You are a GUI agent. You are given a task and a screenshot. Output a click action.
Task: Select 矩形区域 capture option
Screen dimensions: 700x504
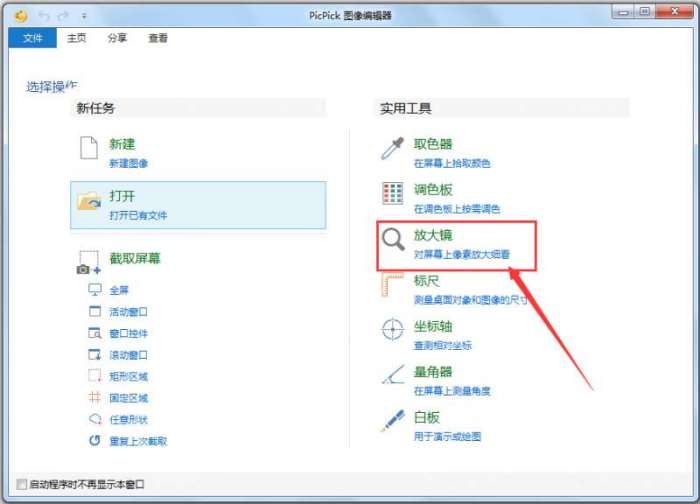pos(129,376)
